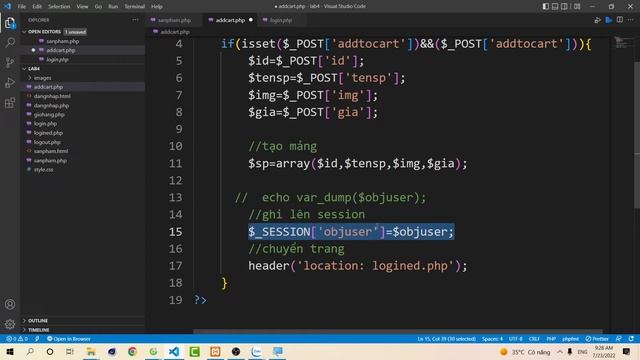Collapse the LAB4 folder section
Image resolution: width=640 pixels, height=360 pixels.
[x=34, y=69]
